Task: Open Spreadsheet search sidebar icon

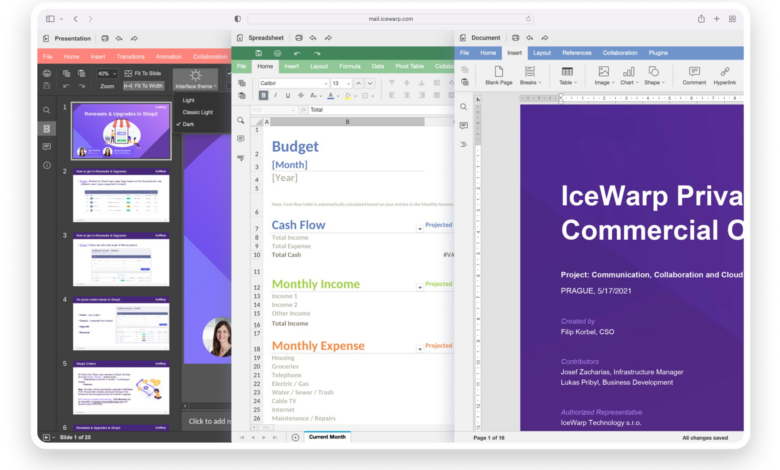Action: point(241,120)
